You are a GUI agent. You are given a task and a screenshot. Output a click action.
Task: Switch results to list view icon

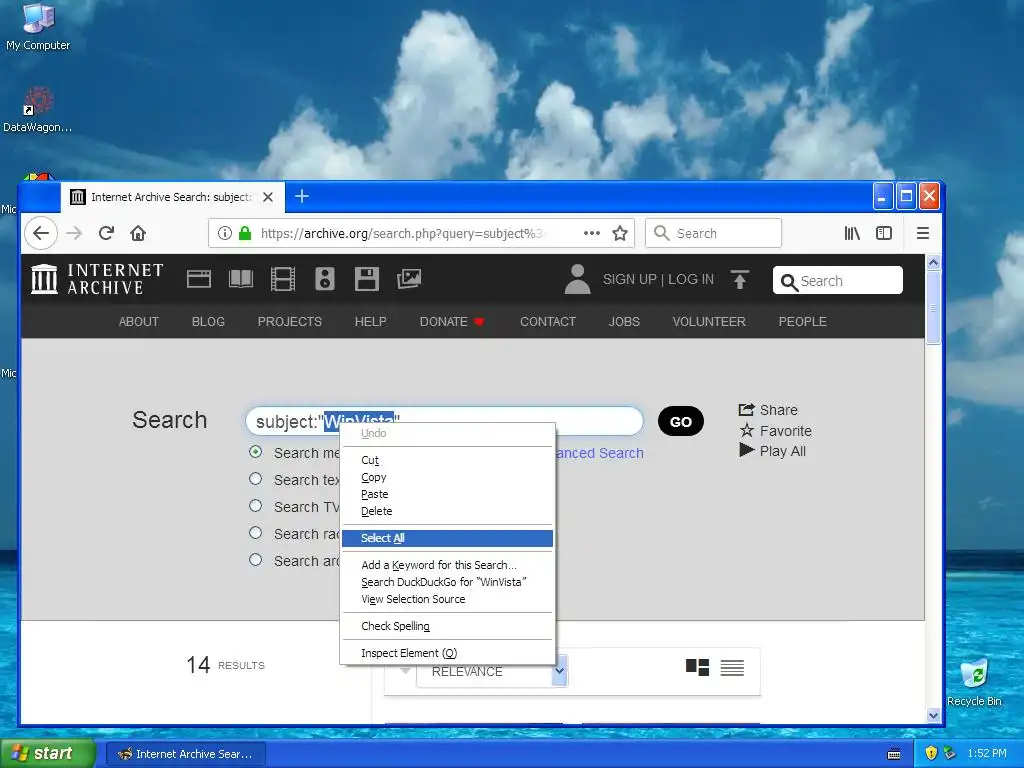point(732,667)
